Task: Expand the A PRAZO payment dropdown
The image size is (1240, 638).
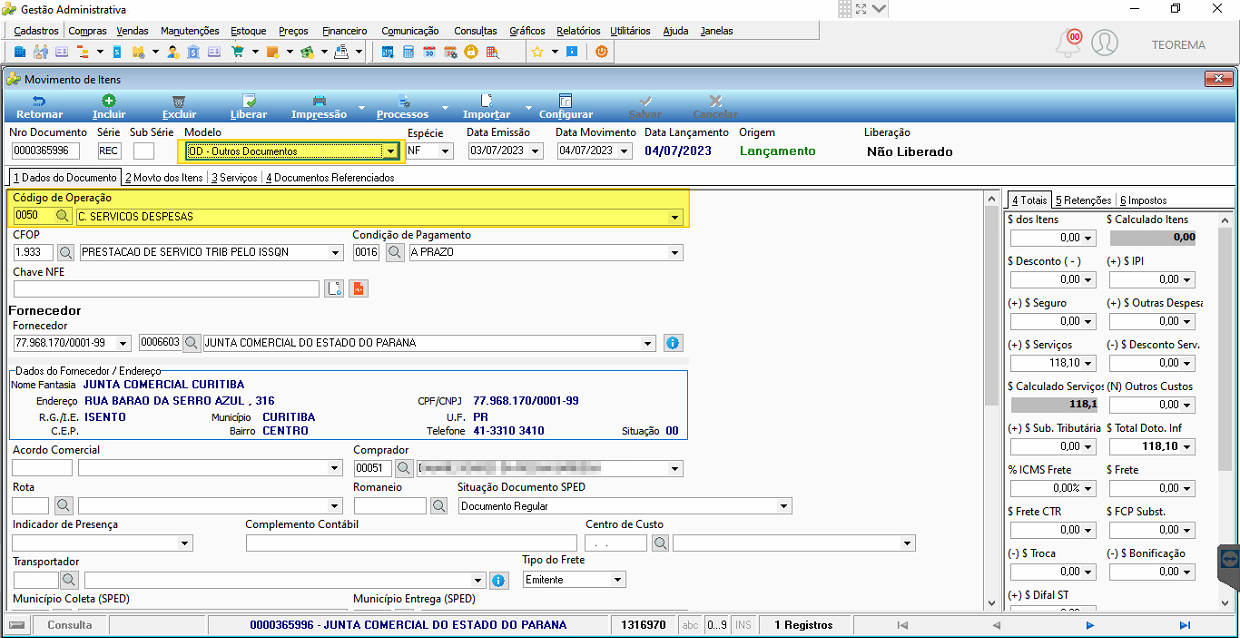Action: coord(676,253)
